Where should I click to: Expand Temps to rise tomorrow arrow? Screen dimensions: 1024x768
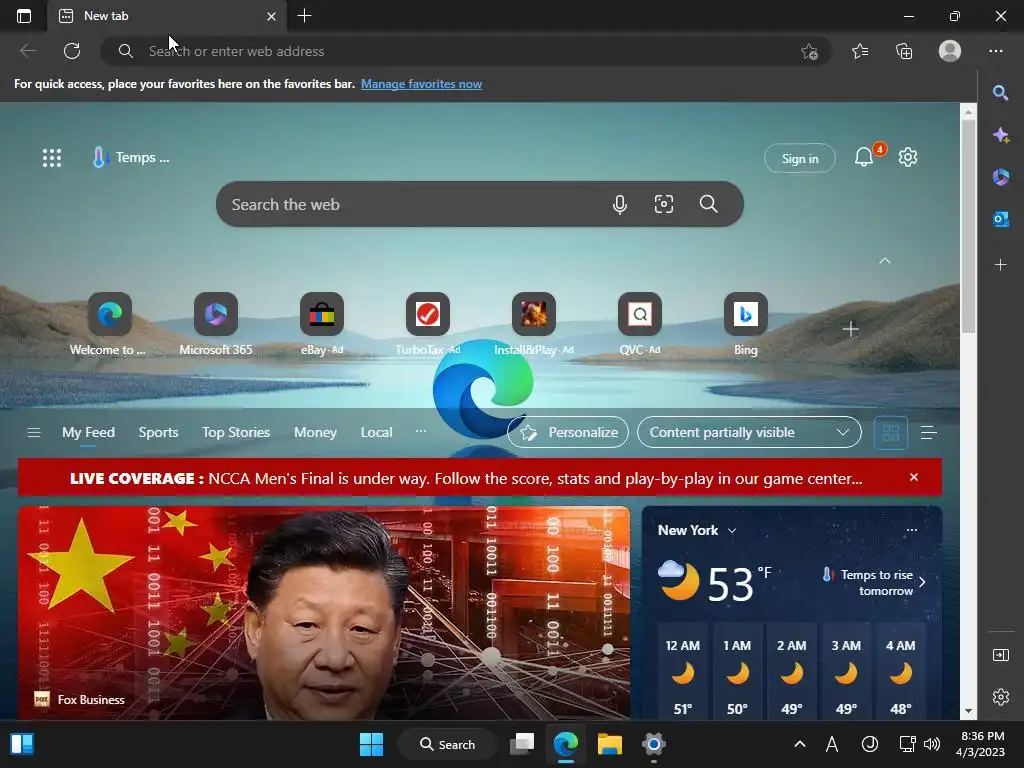point(922,582)
